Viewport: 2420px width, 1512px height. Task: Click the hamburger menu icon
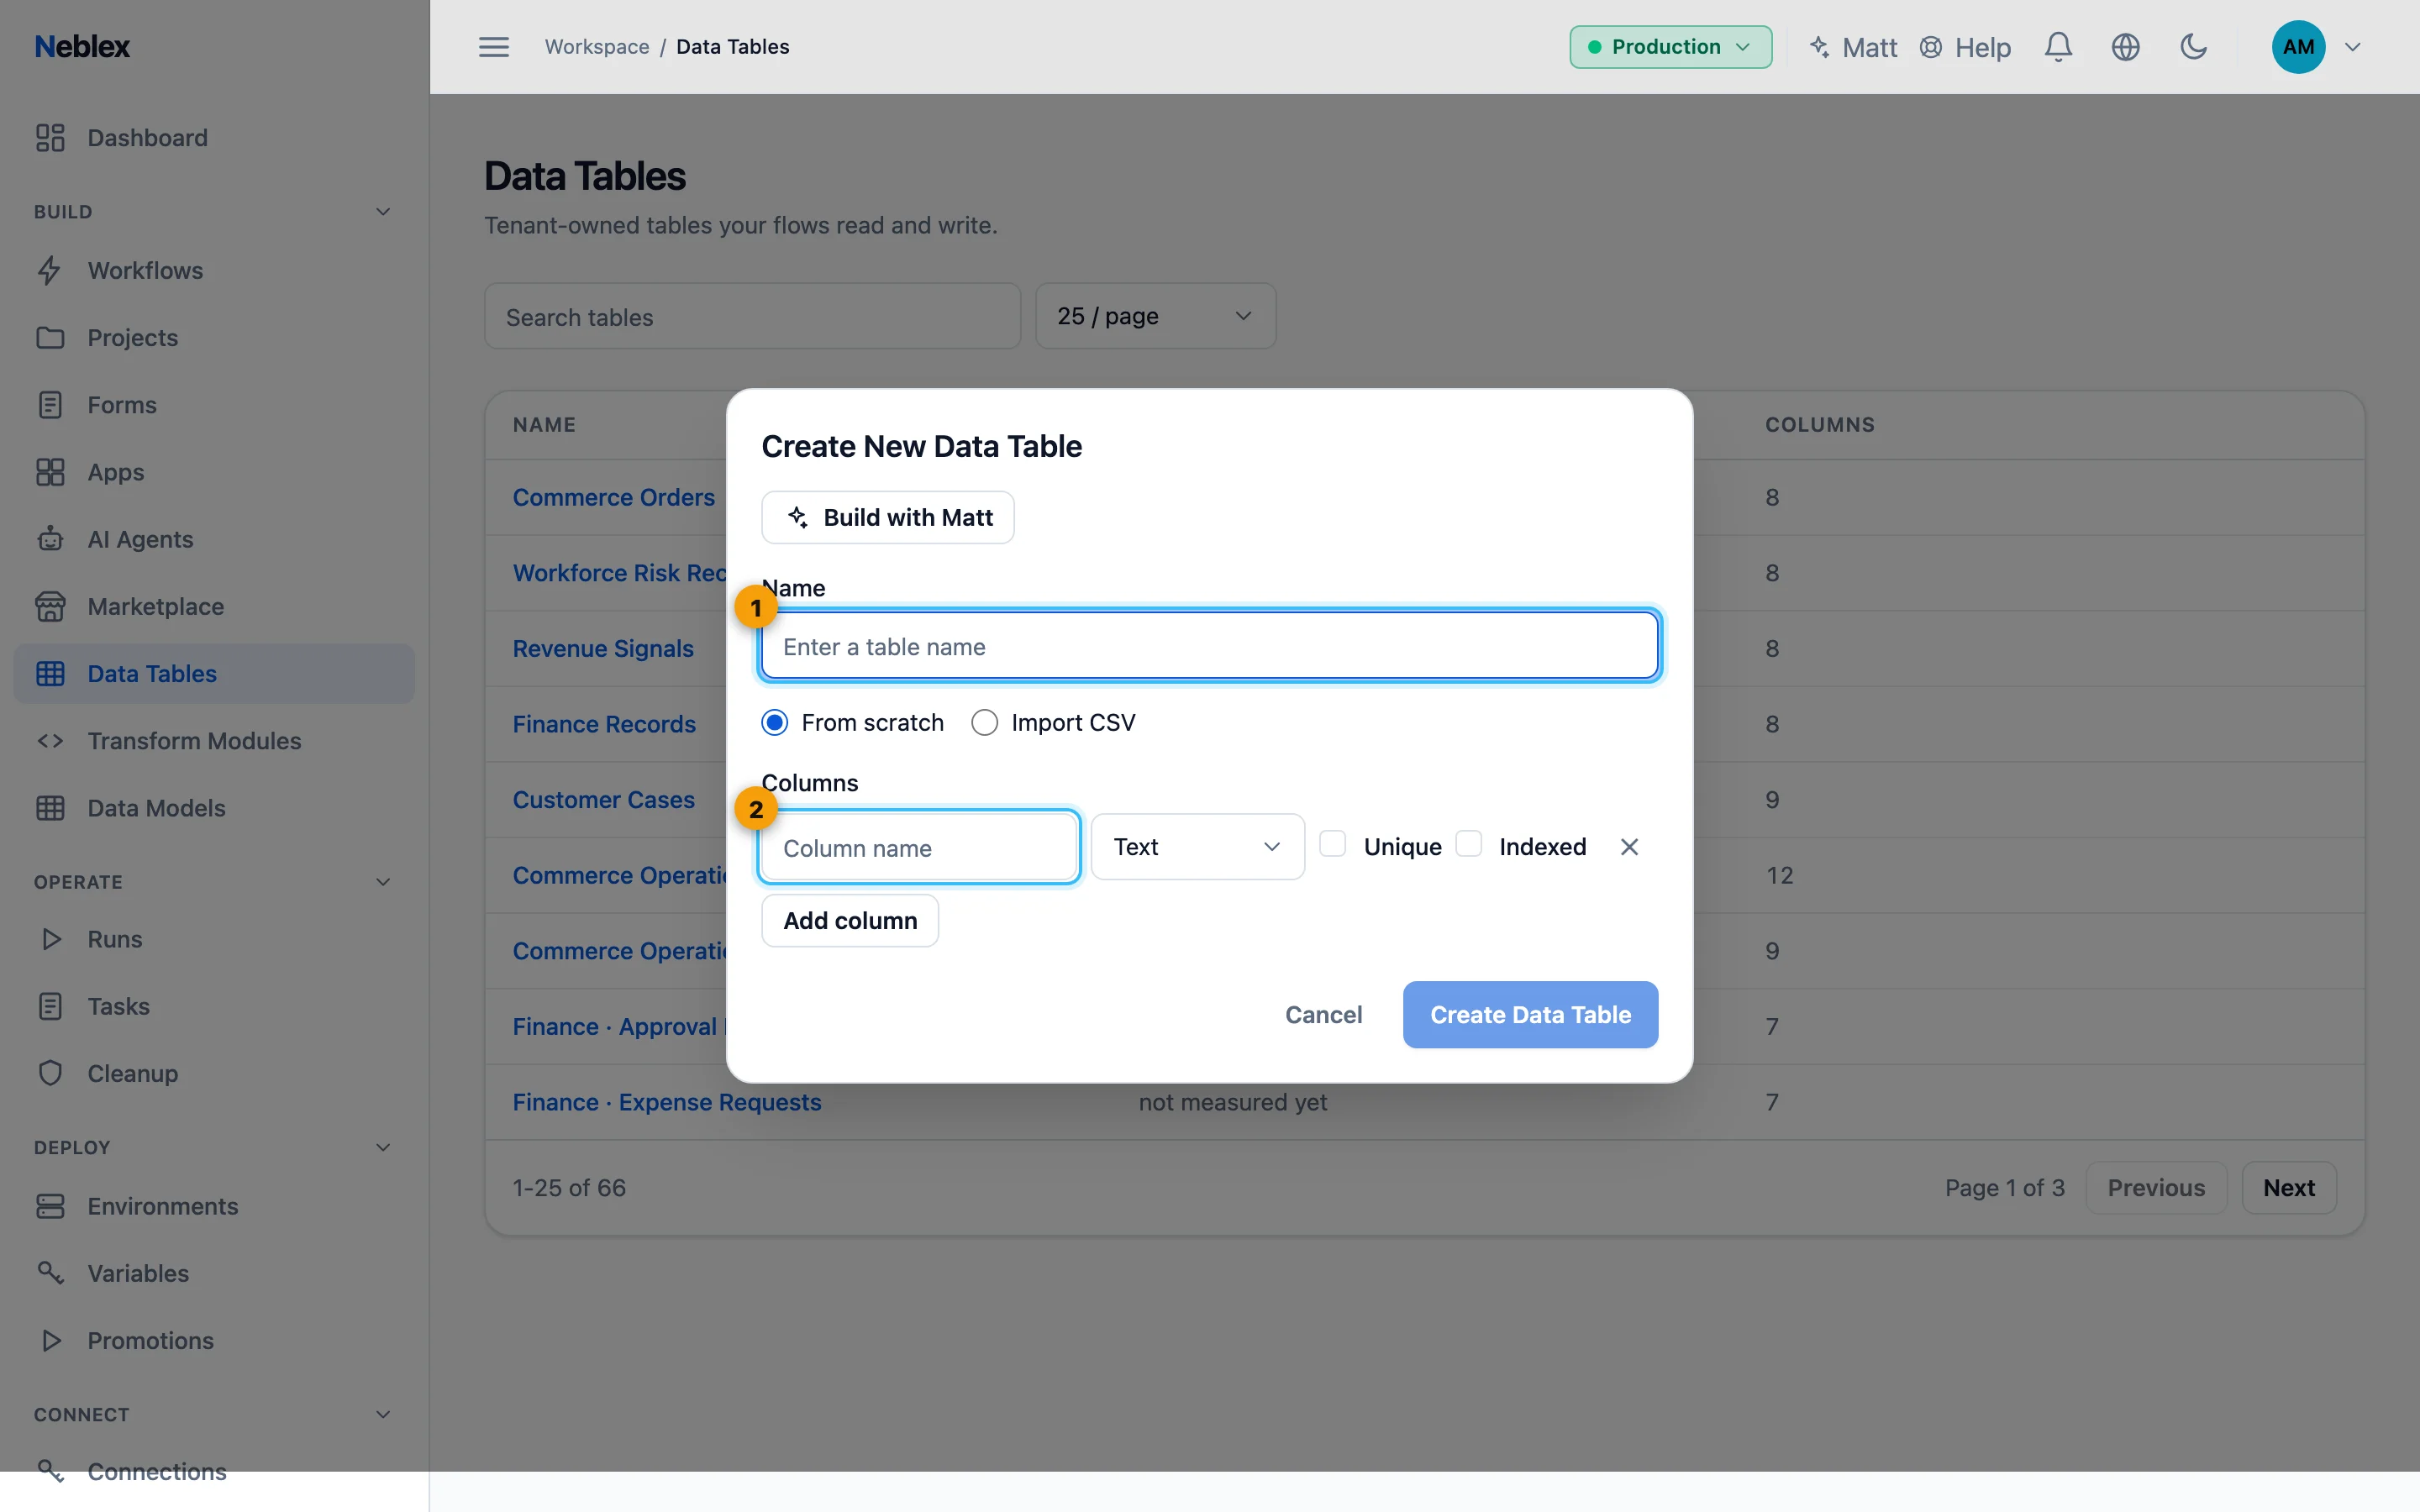coord(494,47)
